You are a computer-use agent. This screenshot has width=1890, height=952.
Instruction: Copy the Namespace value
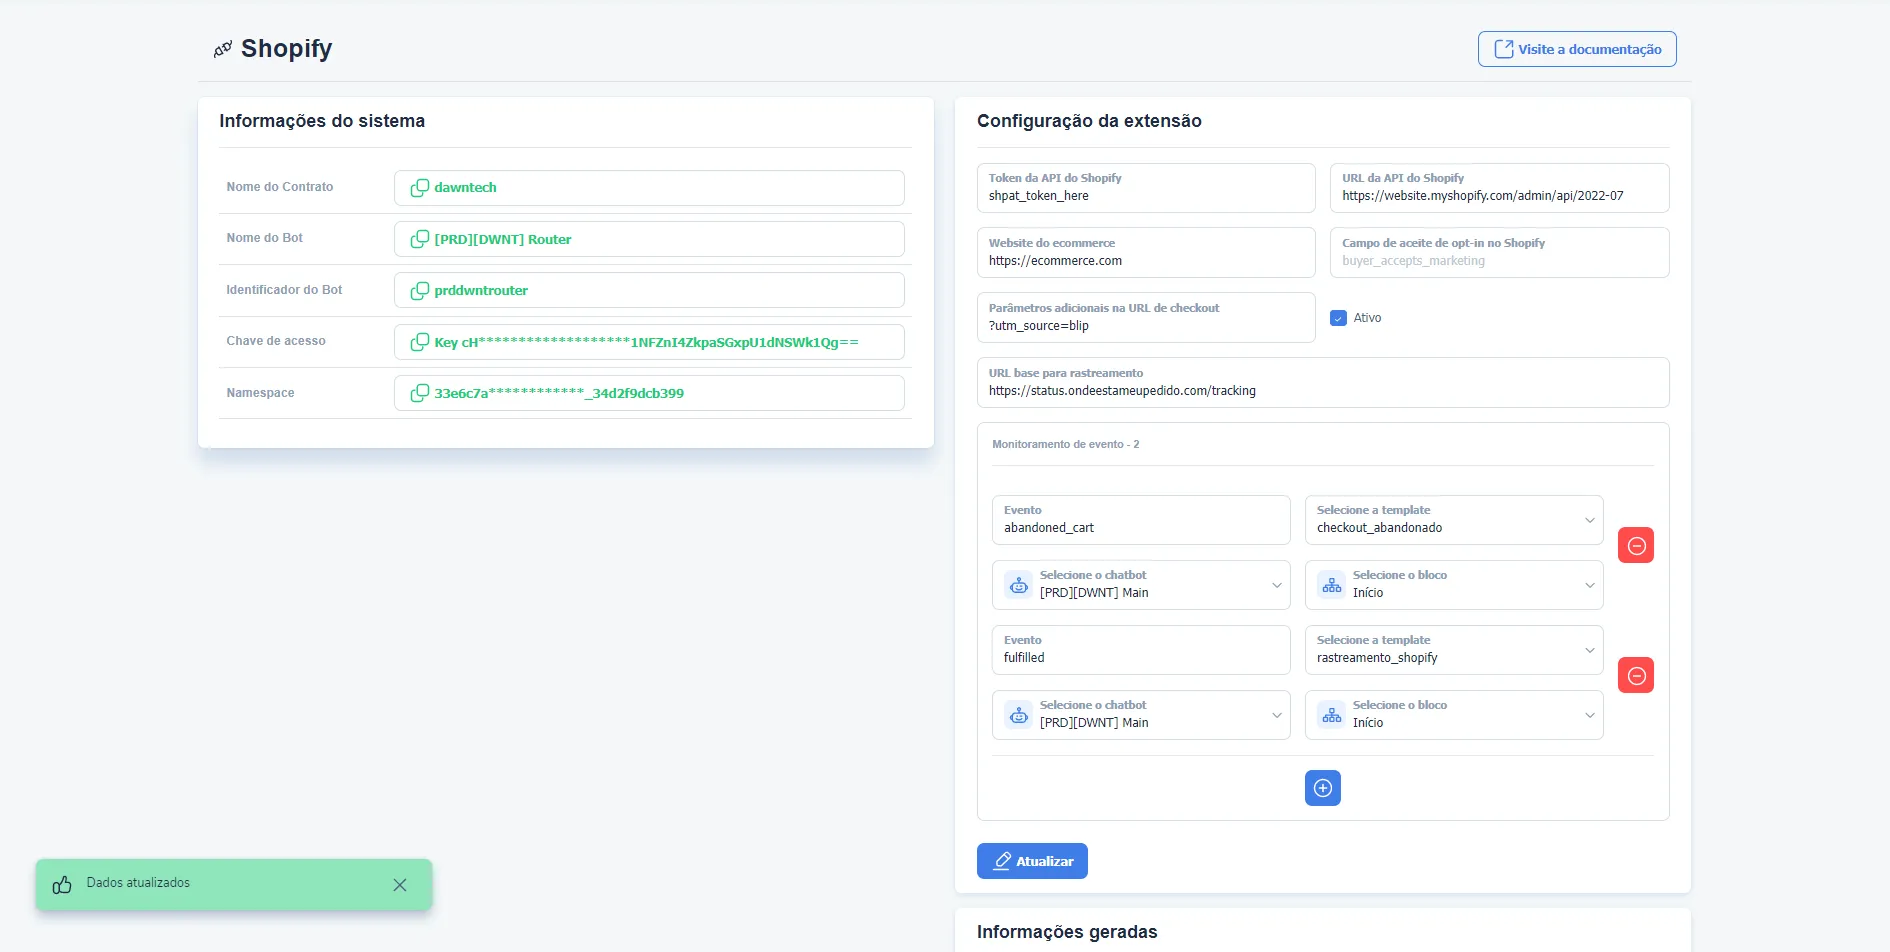point(420,393)
